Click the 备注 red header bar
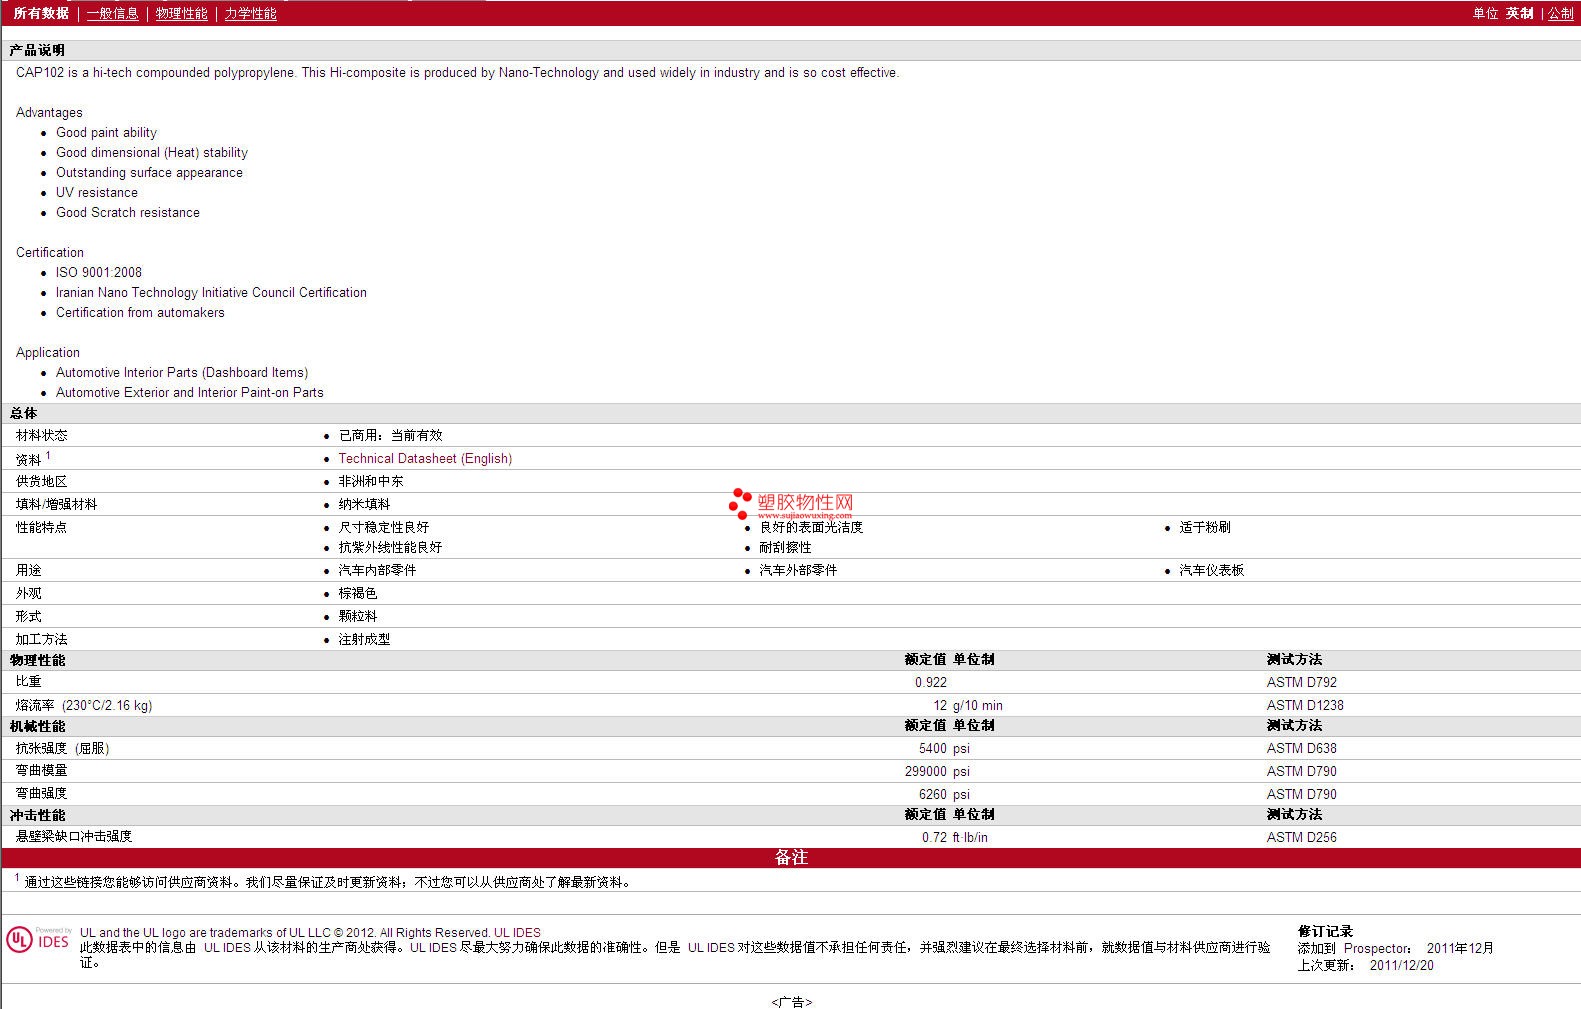Screen dimensions: 1581x1009 point(790,857)
